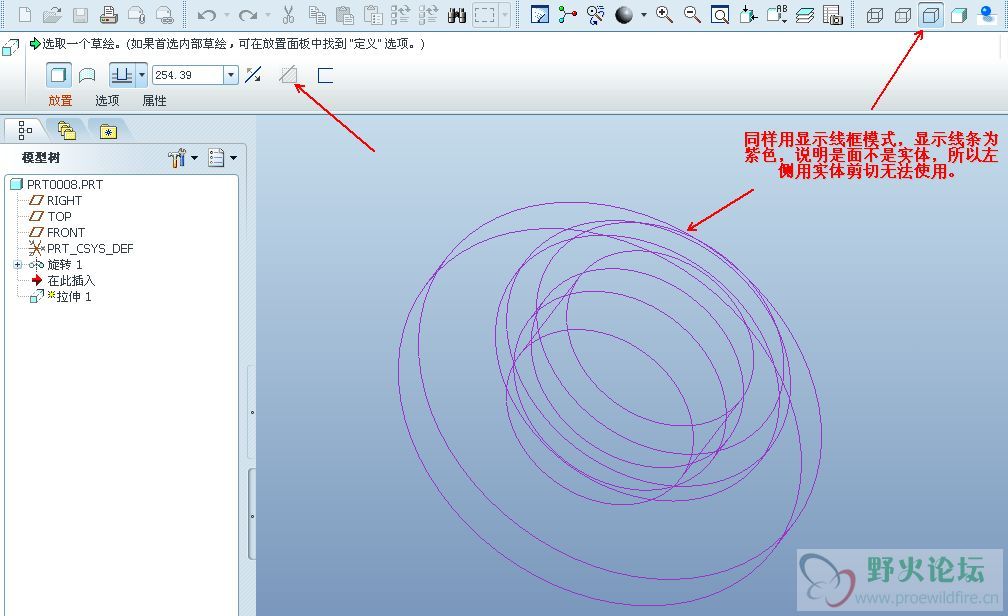Expand the 旋转 1 feature node
The height and width of the screenshot is (616, 1008).
pyautogui.click(x=17, y=264)
